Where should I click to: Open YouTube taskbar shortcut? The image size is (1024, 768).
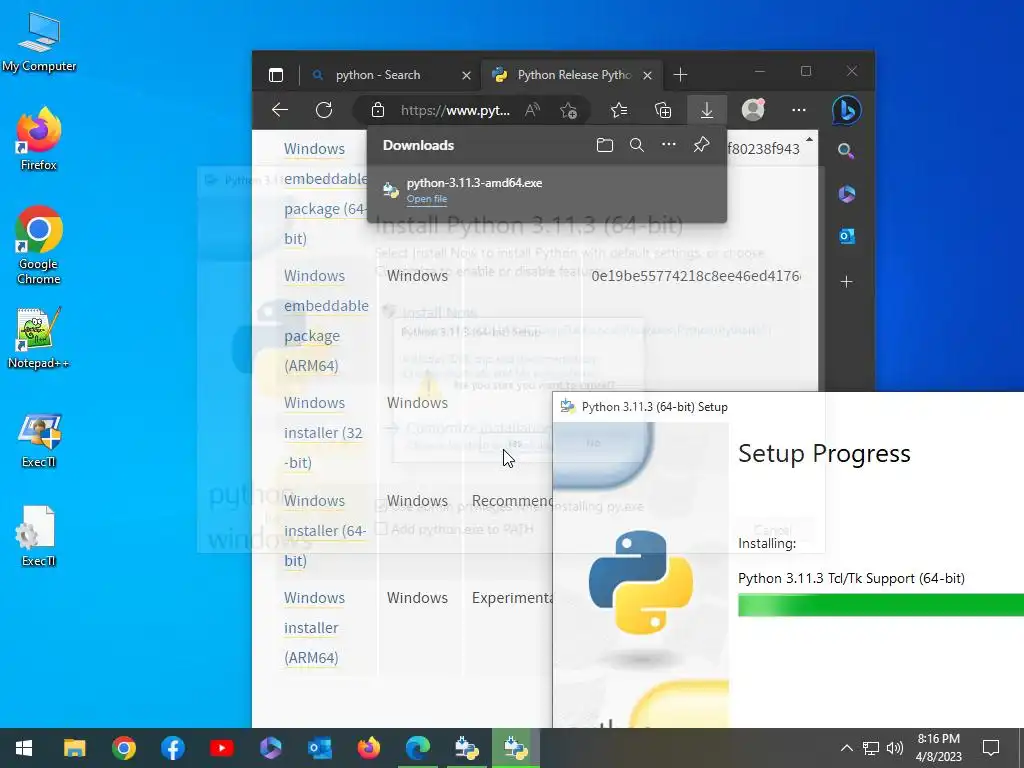point(221,748)
